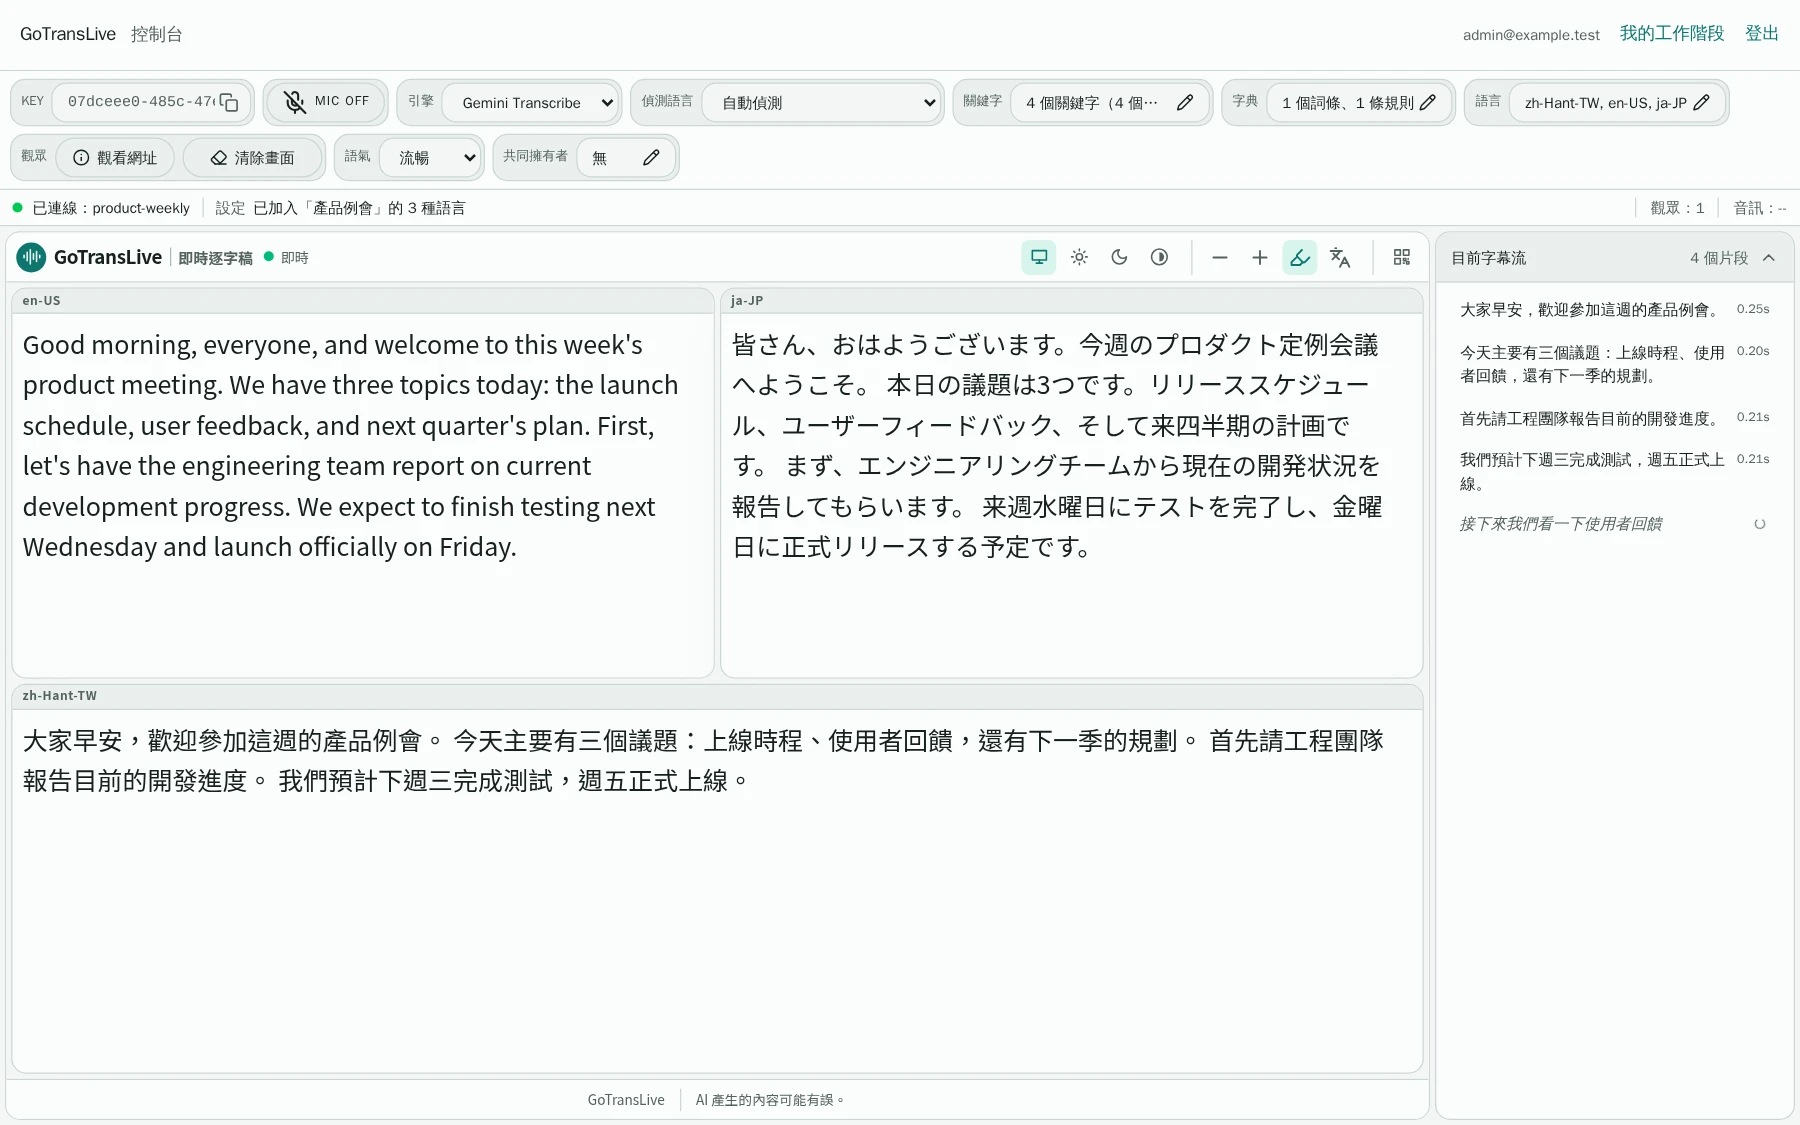Click the loading spinner beside pending subtitle
This screenshot has width=1800, height=1125.
pos(1759,524)
